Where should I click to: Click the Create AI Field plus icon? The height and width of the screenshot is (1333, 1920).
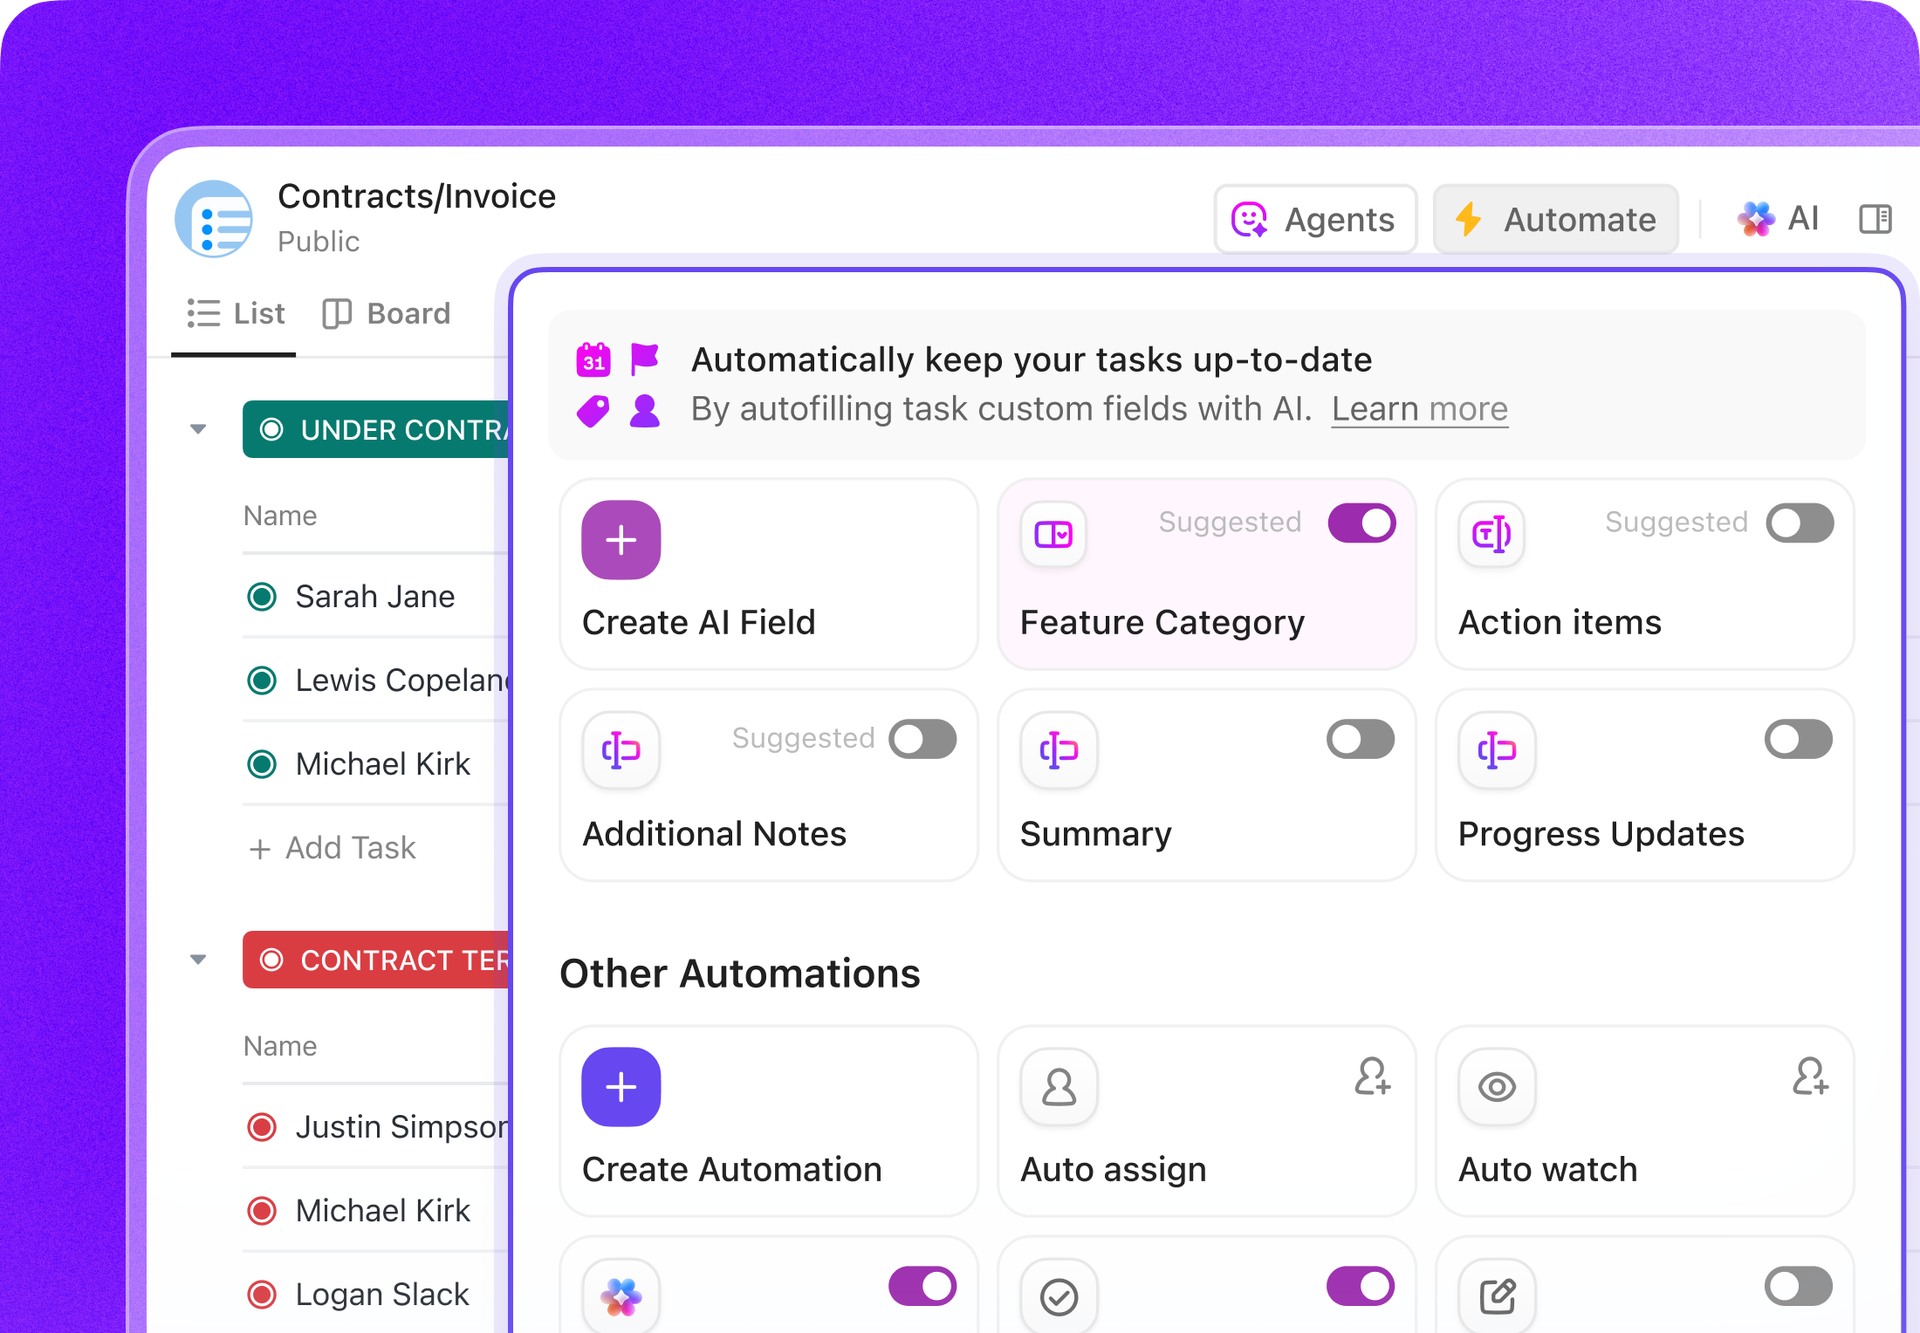[x=621, y=540]
